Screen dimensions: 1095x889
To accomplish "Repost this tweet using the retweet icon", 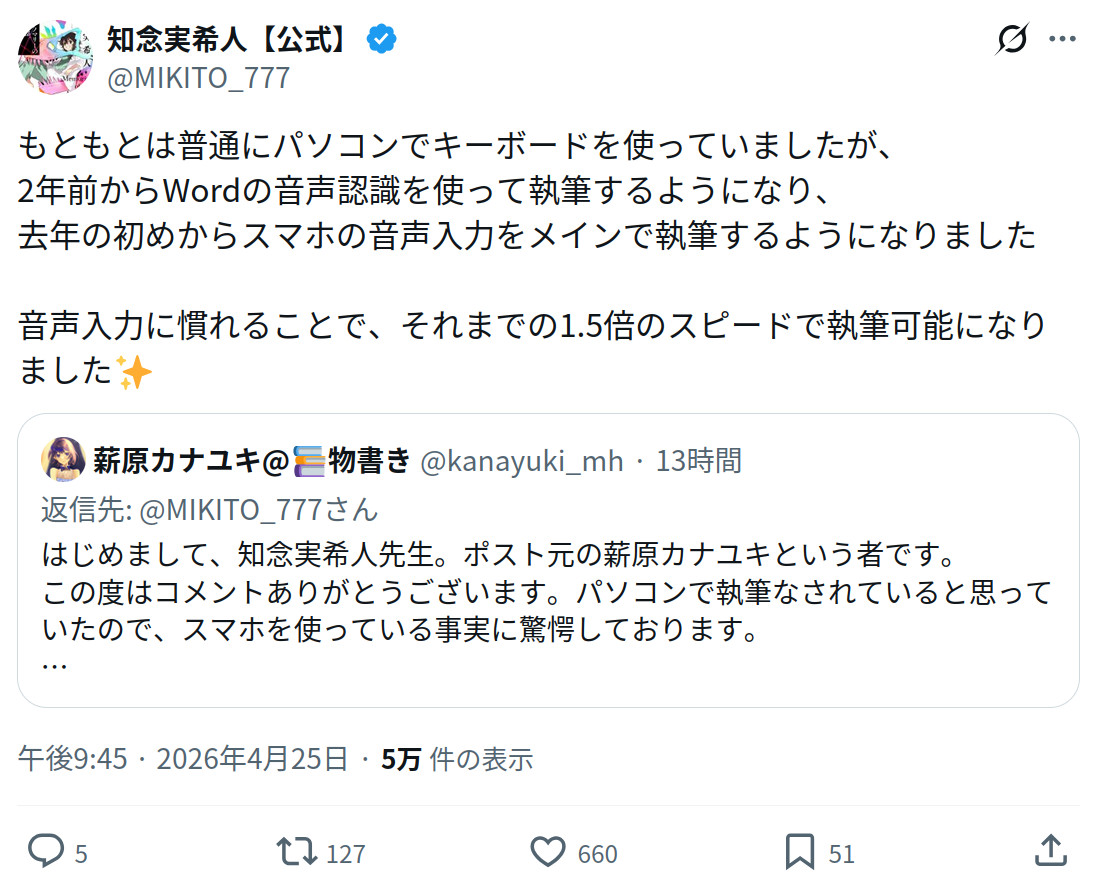I will pyautogui.click(x=296, y=851).
